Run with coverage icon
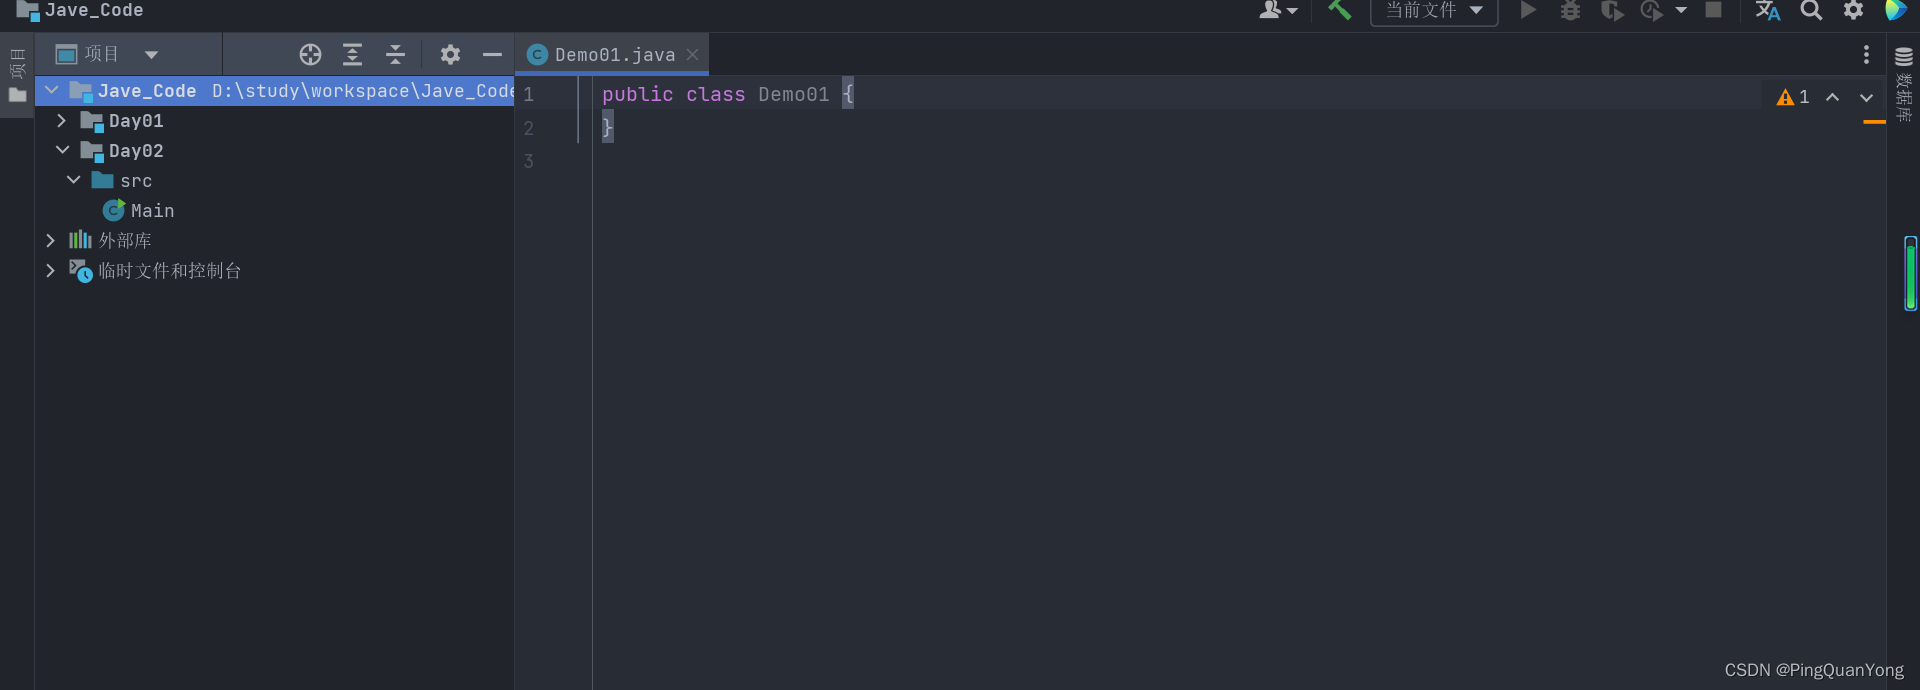The image size is (1920, 690). 1612,11
